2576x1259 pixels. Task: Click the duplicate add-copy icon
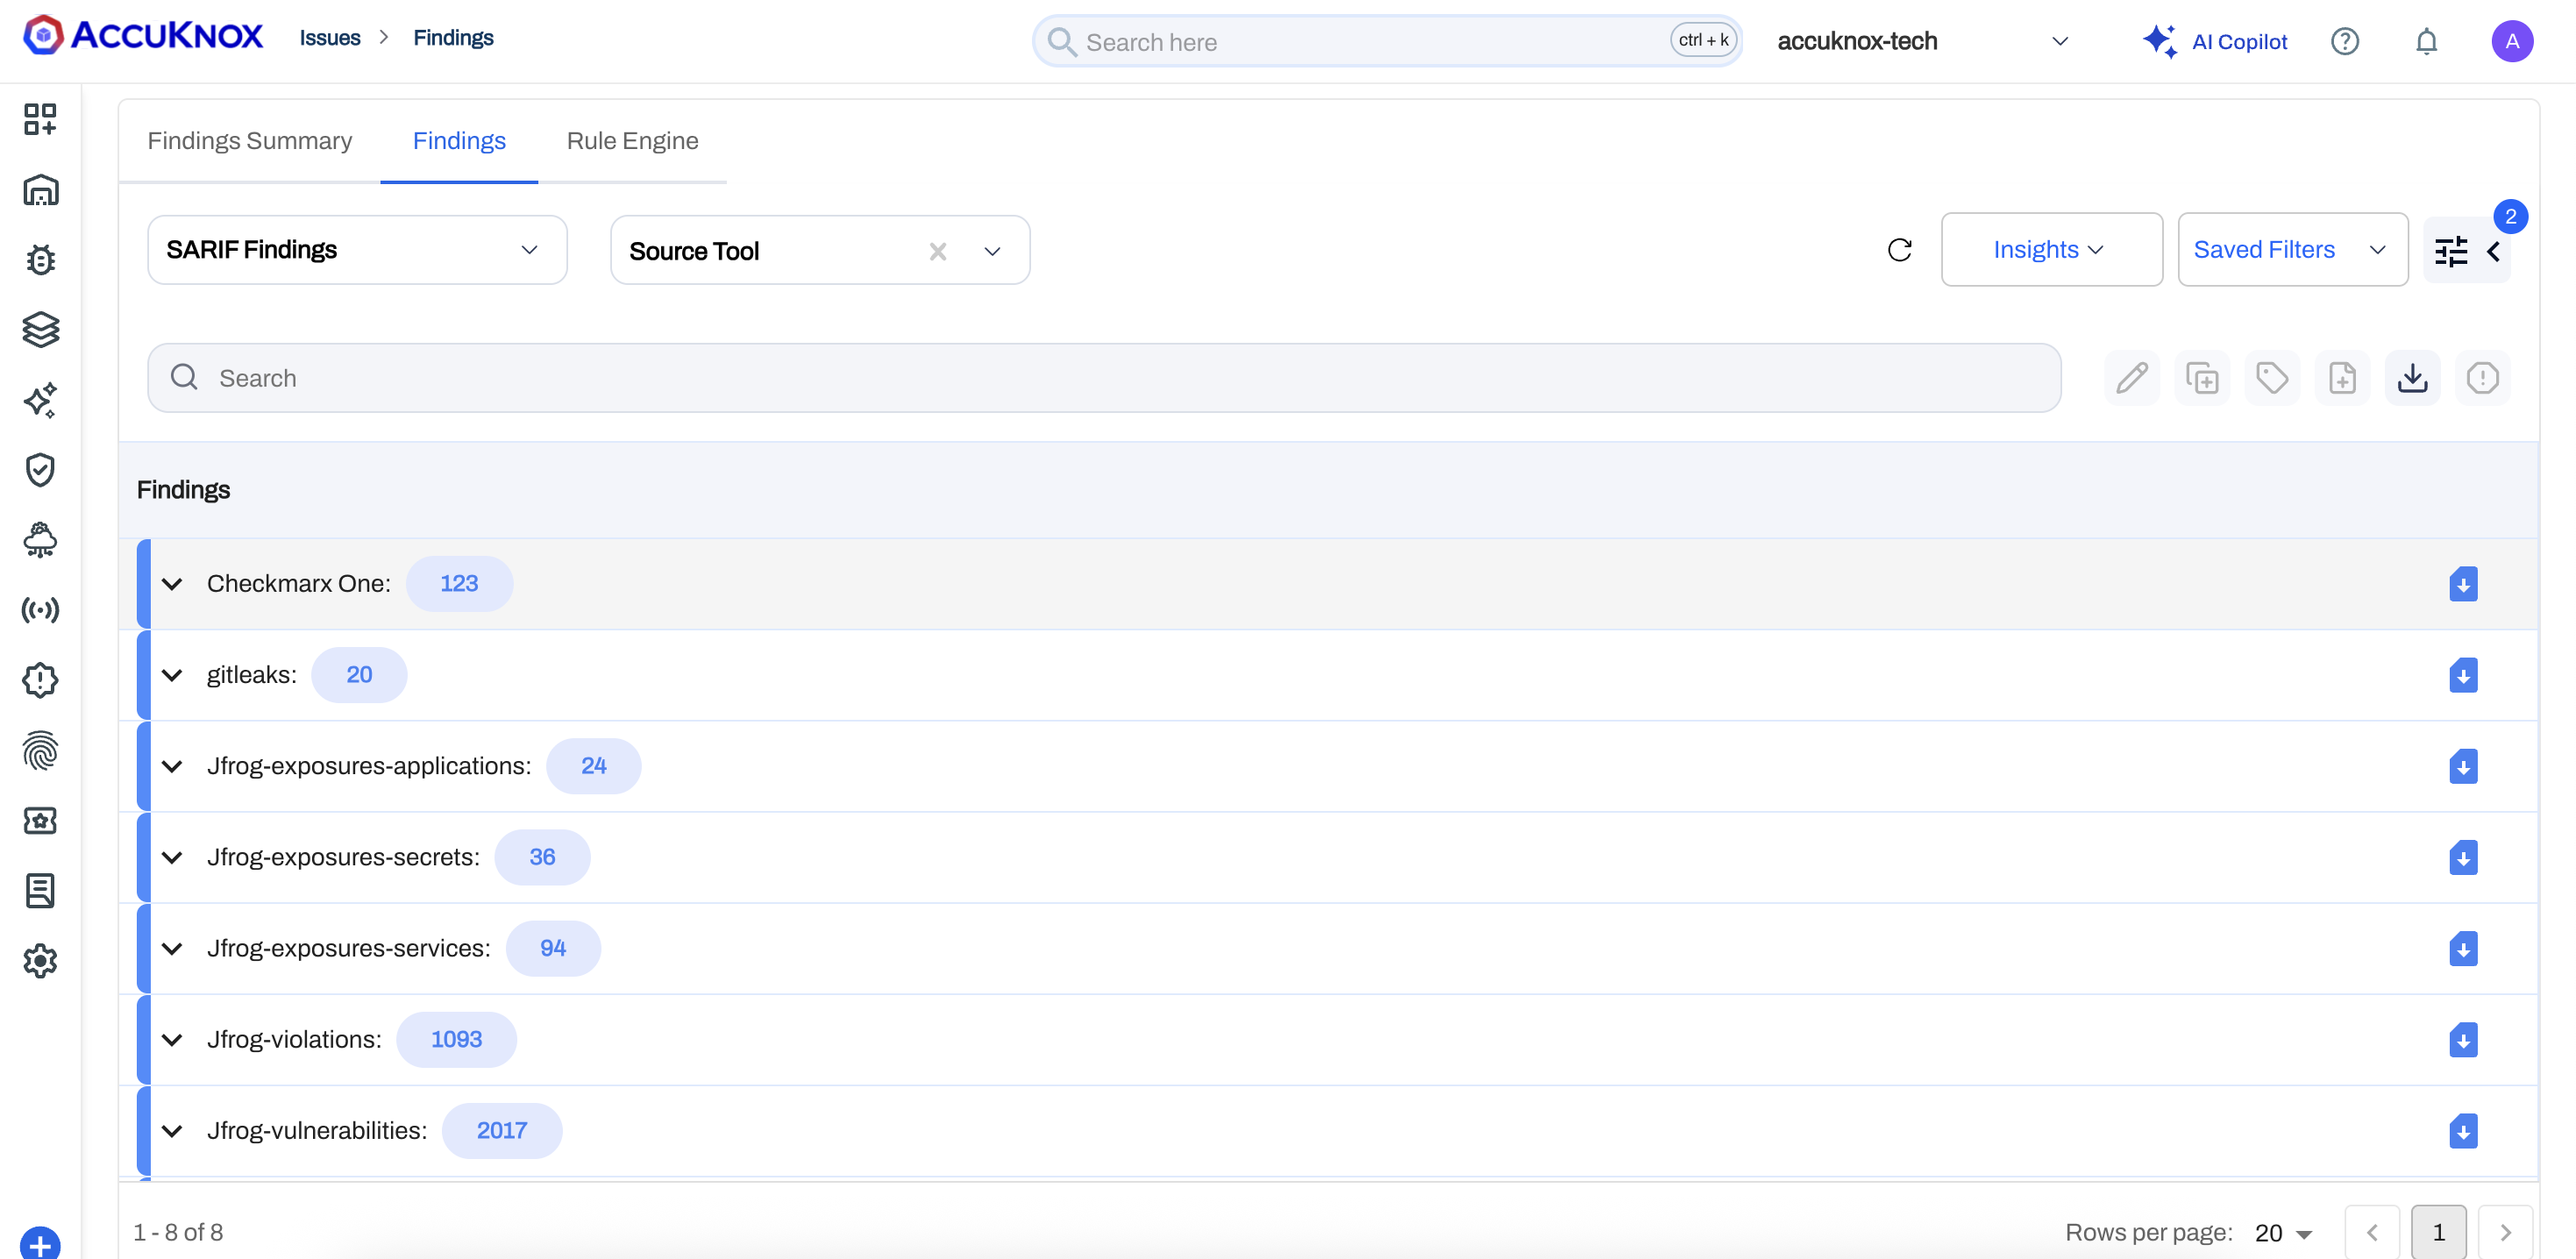[2202, 378]
